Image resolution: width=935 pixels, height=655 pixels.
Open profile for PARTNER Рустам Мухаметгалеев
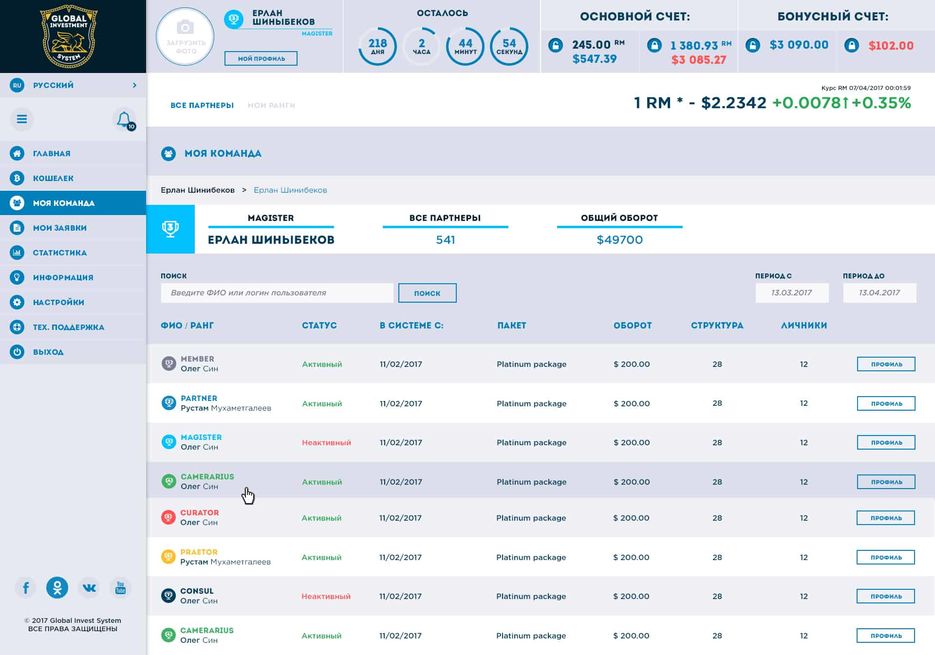886,403
